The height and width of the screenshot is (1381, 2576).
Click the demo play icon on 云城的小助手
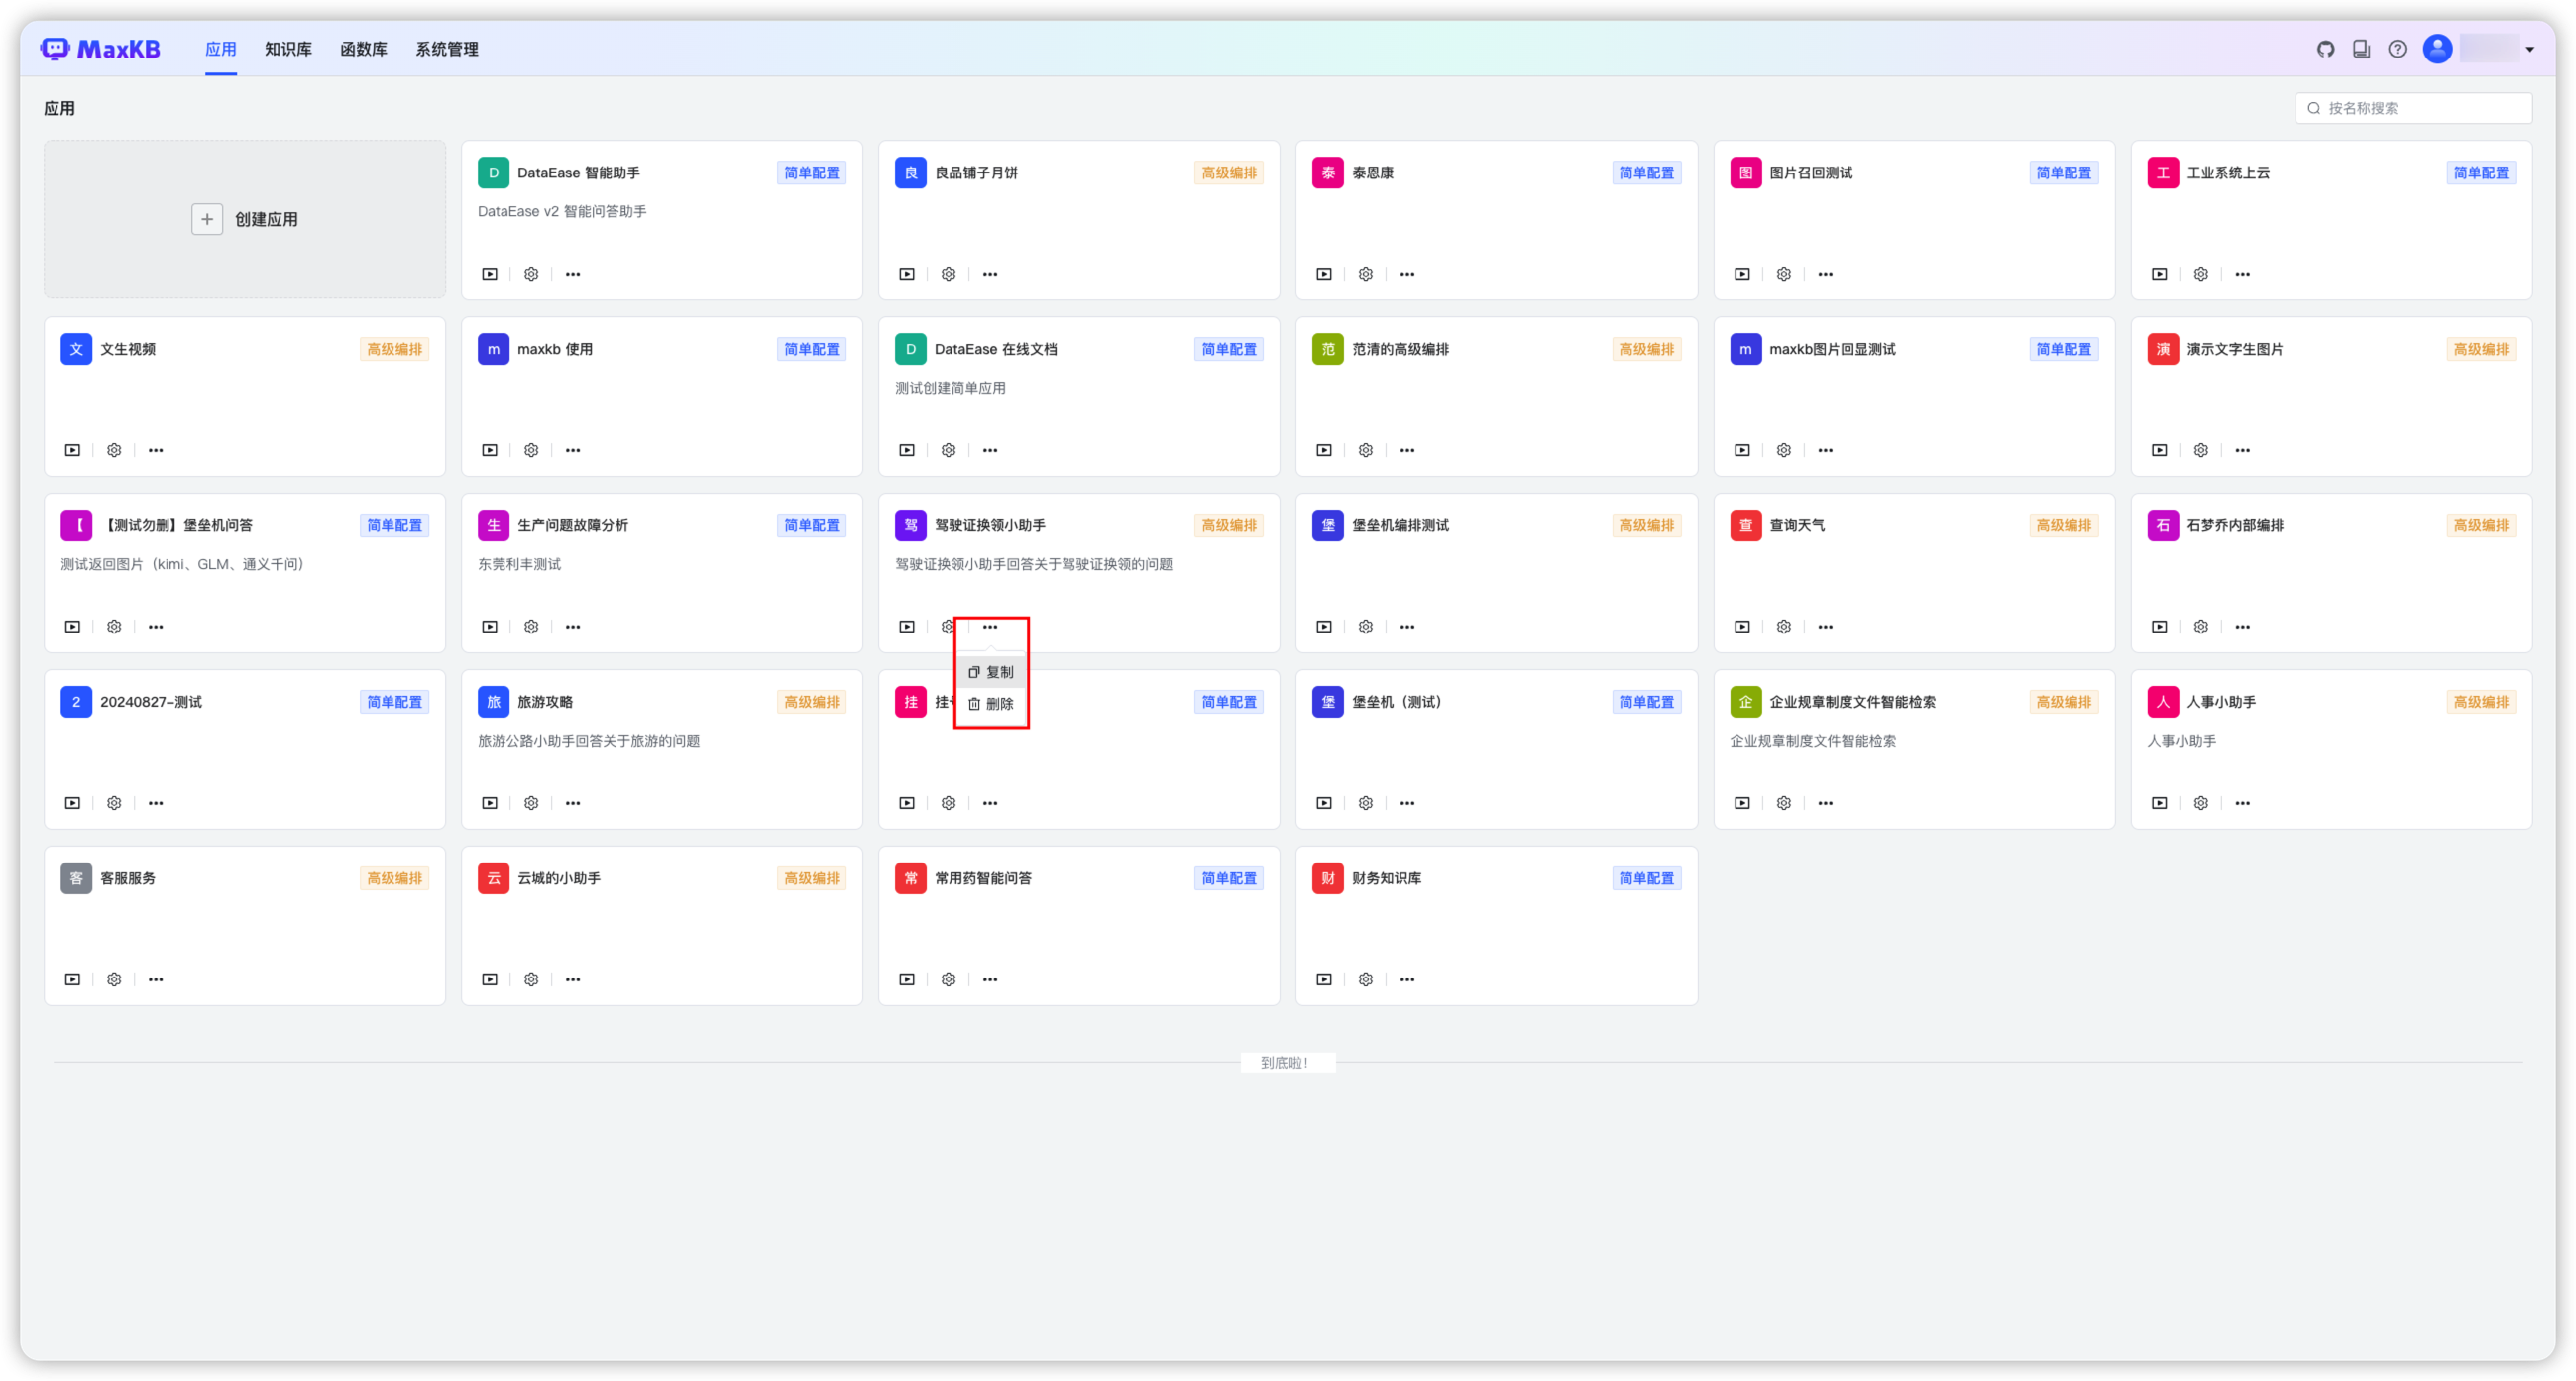coord(490,980)
